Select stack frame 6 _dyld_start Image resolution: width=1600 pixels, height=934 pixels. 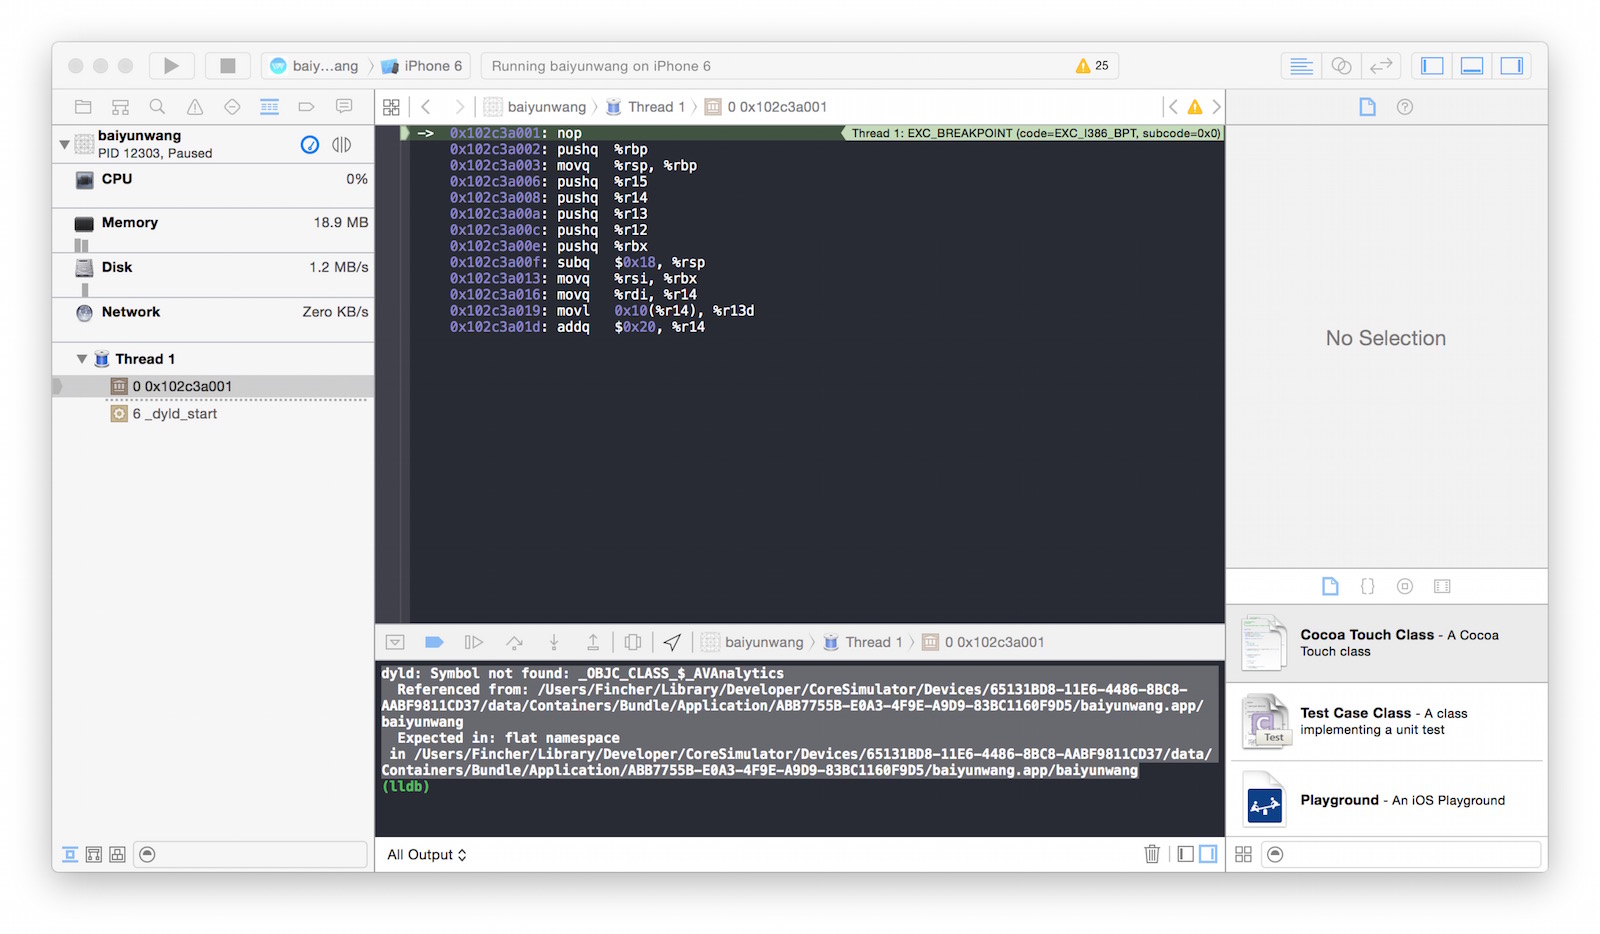coord(213,414)
